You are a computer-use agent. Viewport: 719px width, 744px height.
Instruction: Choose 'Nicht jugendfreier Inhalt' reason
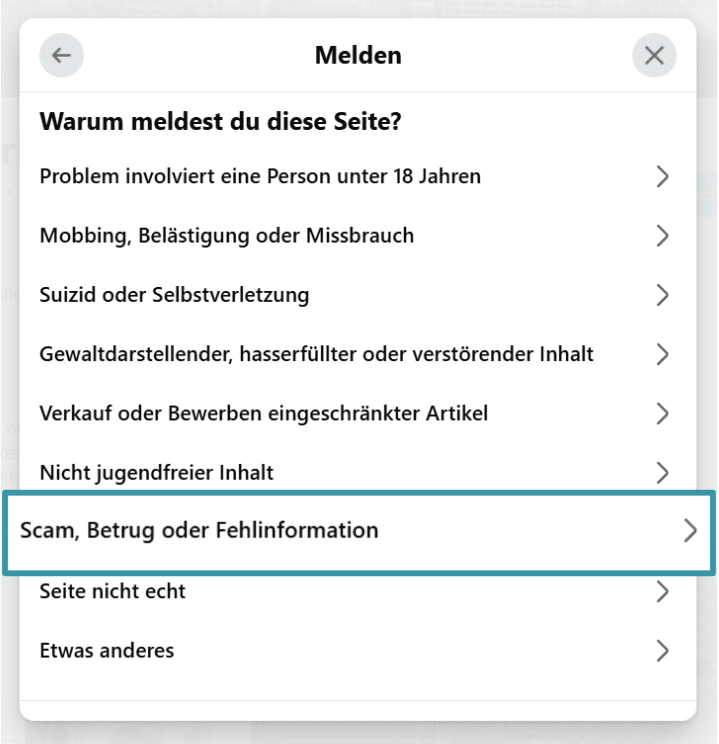pos(157,471)
